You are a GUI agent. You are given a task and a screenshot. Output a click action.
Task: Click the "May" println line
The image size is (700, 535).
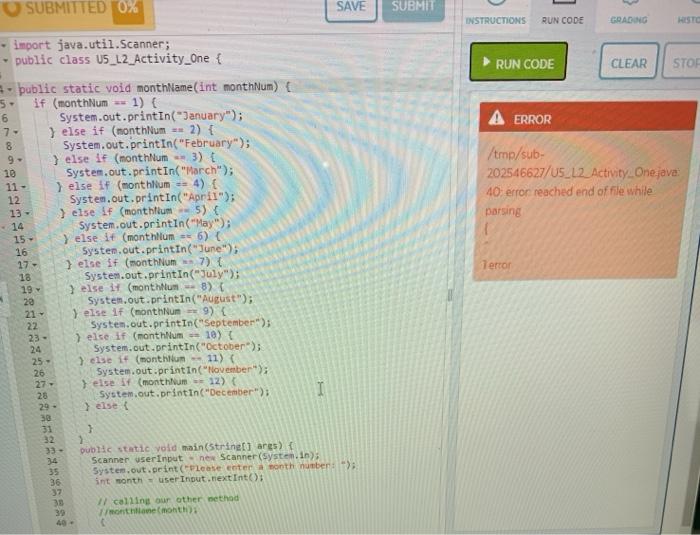[155, 224]
